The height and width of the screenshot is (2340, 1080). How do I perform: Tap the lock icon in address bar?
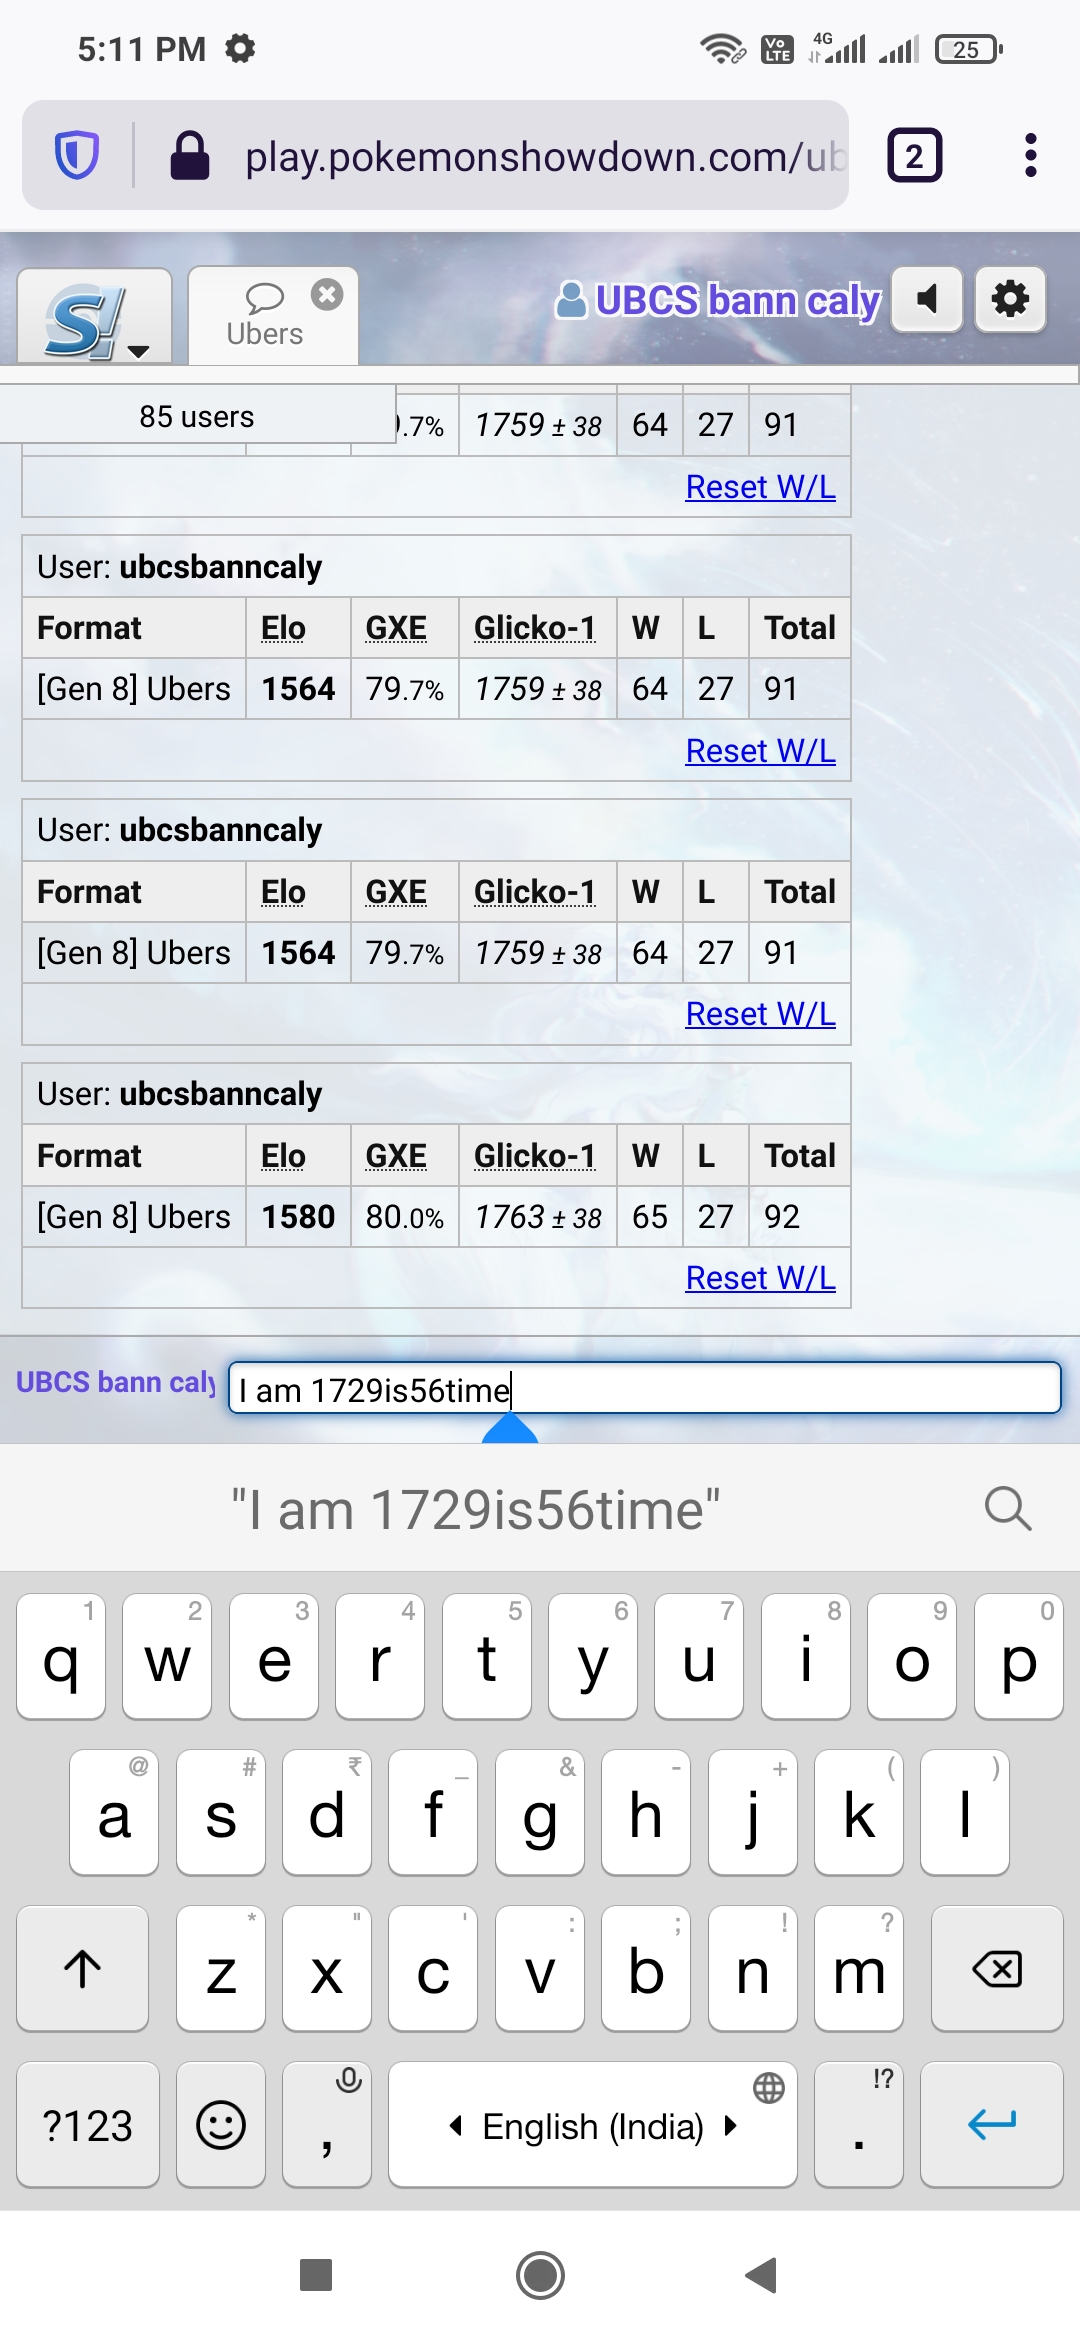[x=189, y=155]
